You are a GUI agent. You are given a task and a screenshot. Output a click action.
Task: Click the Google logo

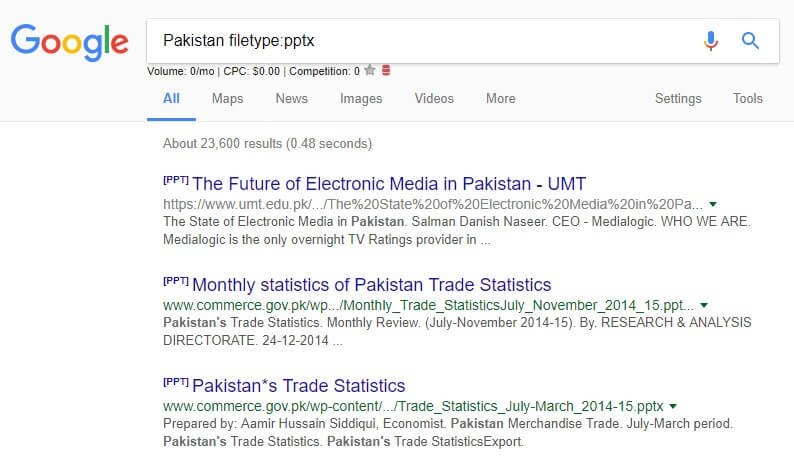click(x=69, y=41)
